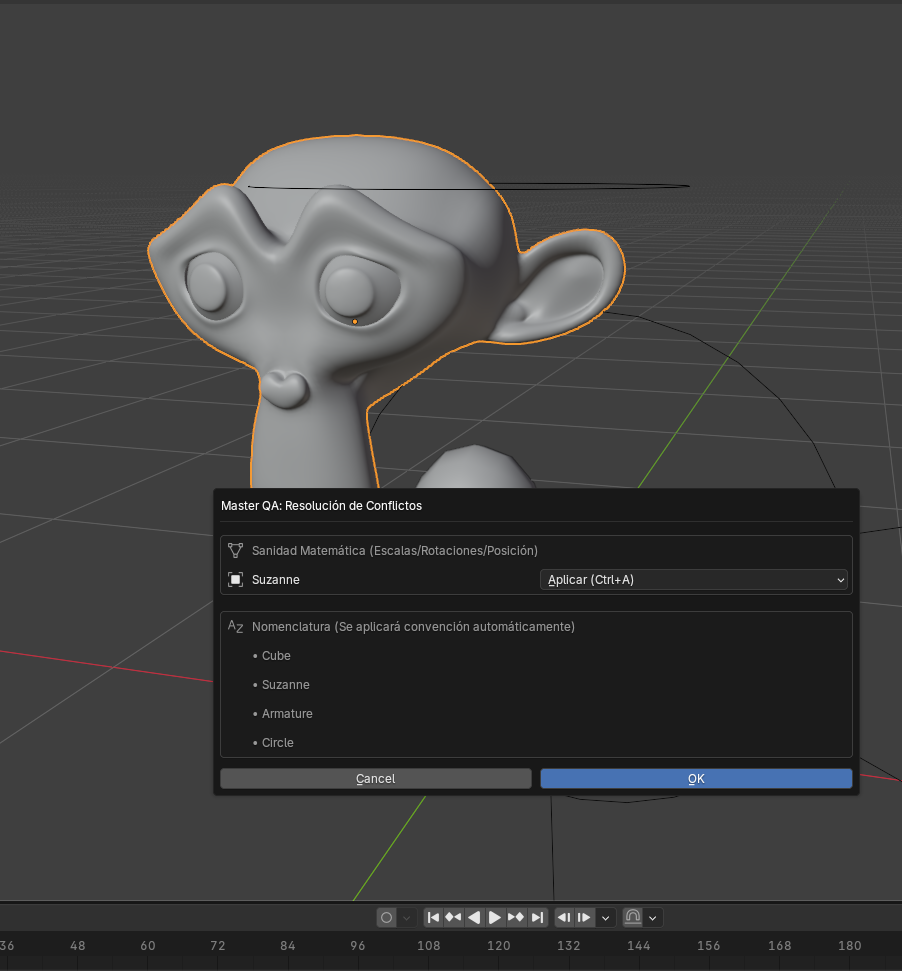The width and height of the screenshot is (902, 971).
Task: Open the auto keyframing options dropdown beside the record circle
Action: (407, 917)
